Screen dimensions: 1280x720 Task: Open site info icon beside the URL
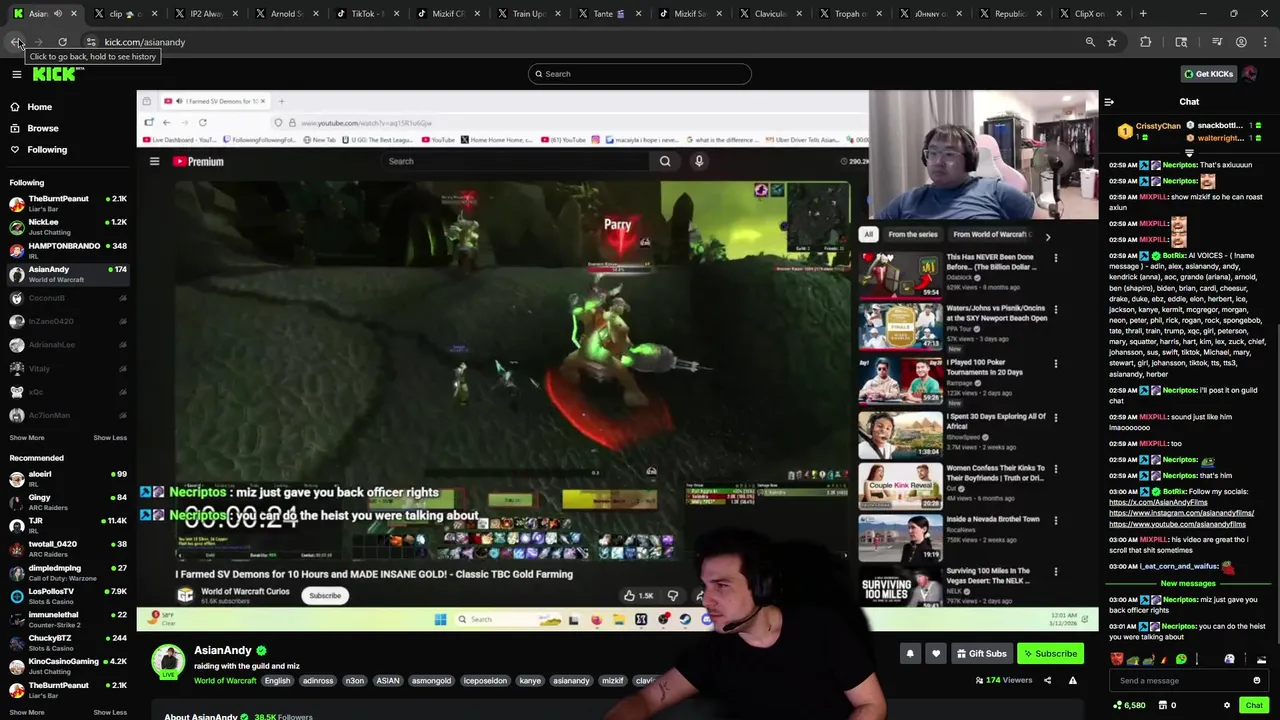point(91,42)
